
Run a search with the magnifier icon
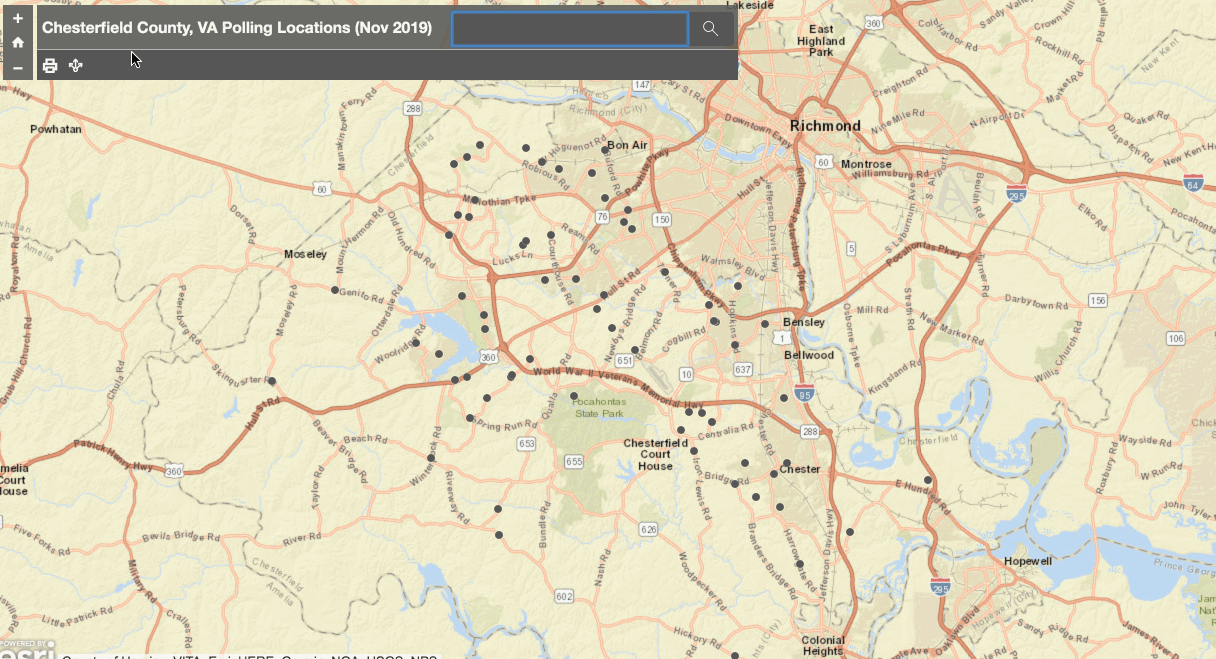(x=710, y=28)
